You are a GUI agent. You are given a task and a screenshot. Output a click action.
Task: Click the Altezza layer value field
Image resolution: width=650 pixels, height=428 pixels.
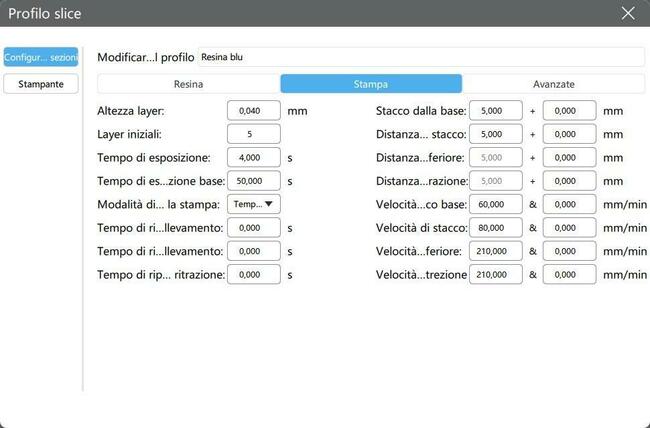pyautogui.click(x=254, y=110)
